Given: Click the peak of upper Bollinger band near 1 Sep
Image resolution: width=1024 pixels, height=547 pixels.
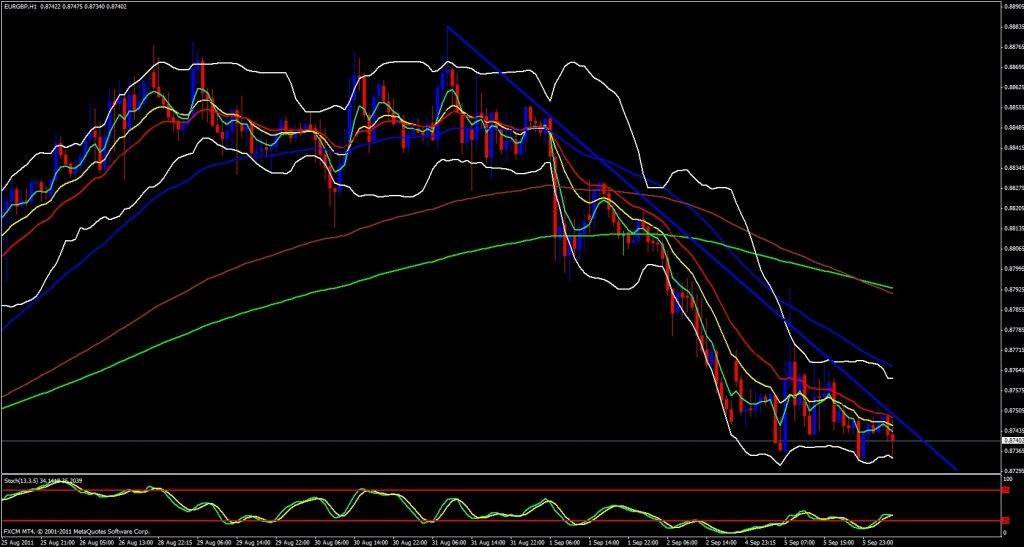Looking at the screenshot, I should pyautogui.click(x=573, y=63).
